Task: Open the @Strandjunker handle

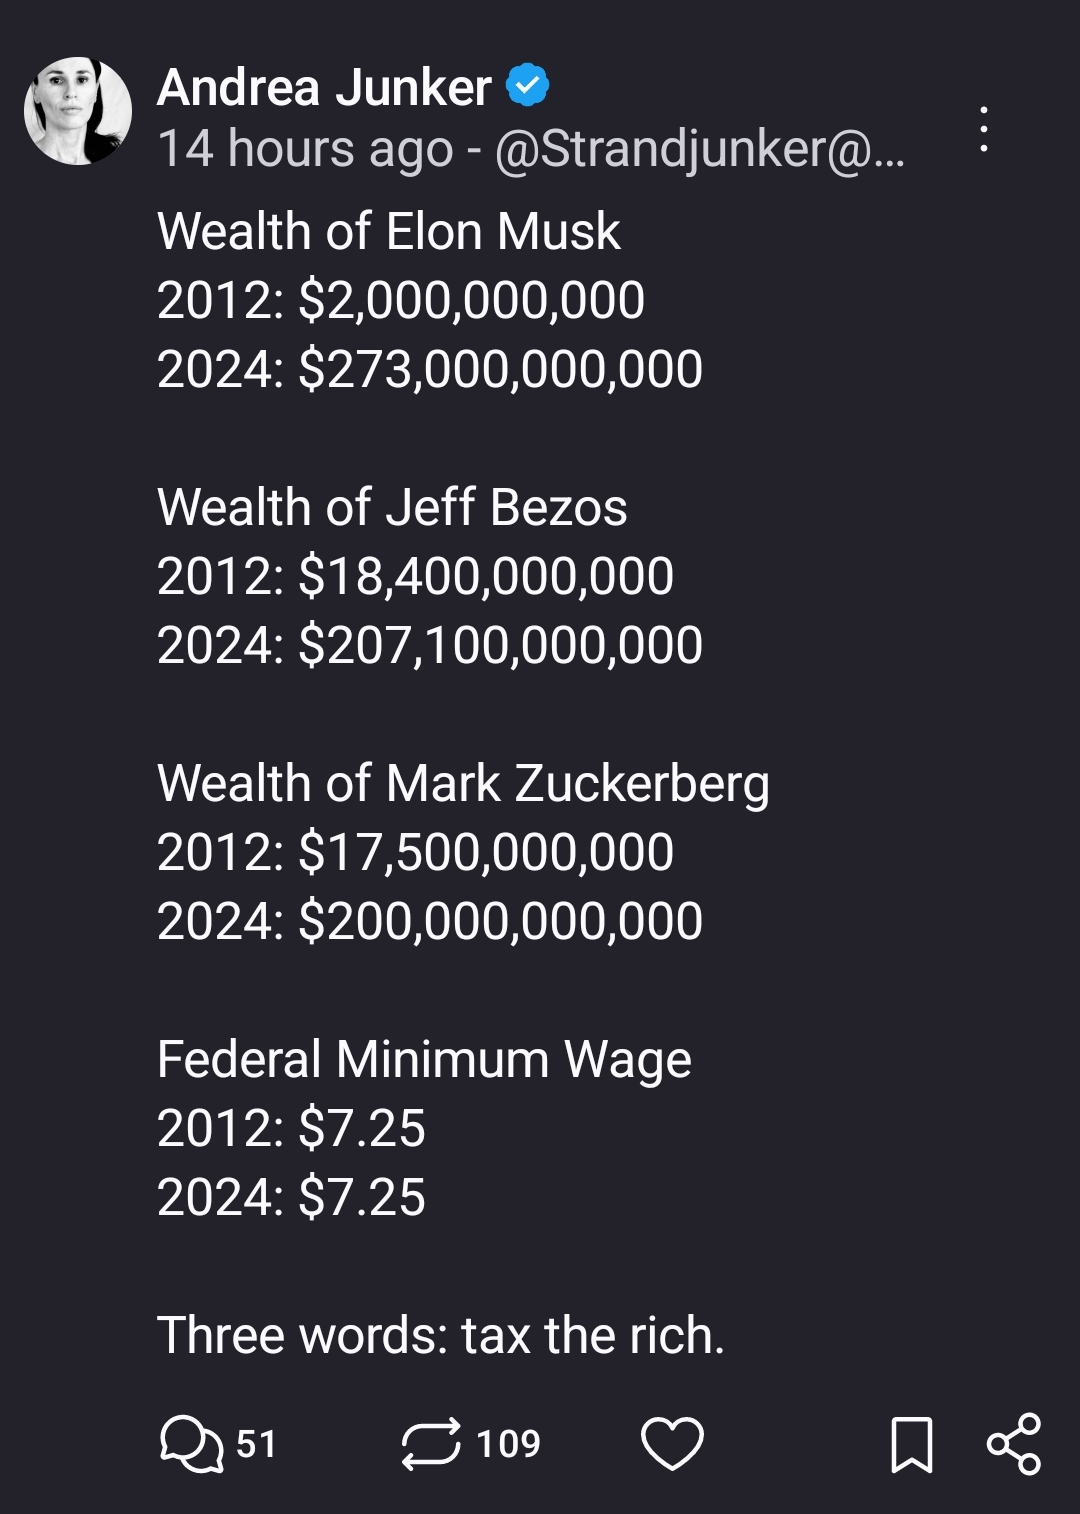Action: [699, 149]
